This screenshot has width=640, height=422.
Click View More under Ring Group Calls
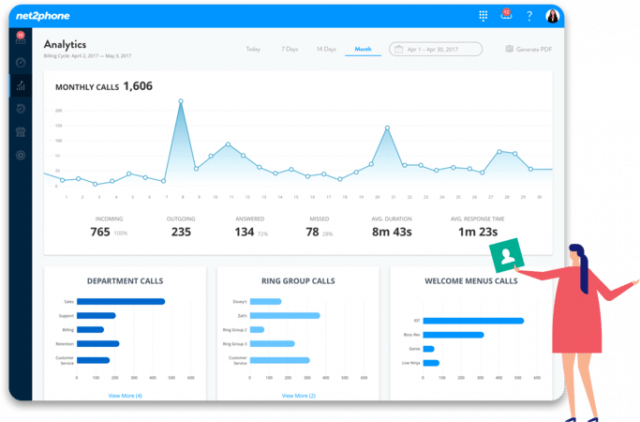(x=298, y=395)
